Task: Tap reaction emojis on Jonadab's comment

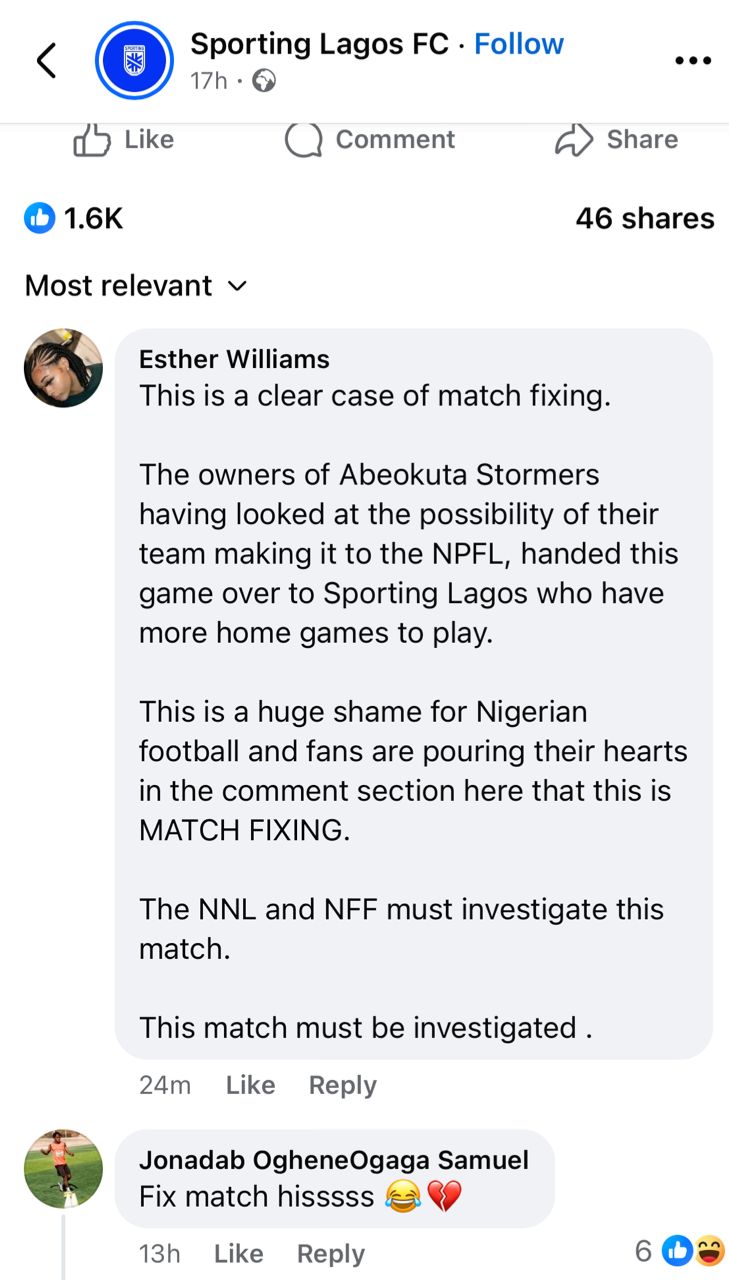Action: (x=692, y=1250)
